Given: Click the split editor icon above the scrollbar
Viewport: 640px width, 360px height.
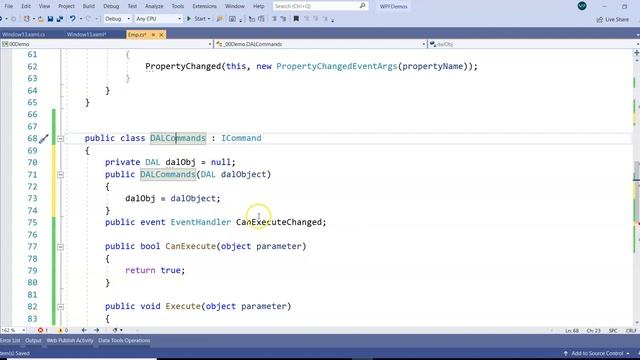Looking at the screenshot, I should (636, 53).
